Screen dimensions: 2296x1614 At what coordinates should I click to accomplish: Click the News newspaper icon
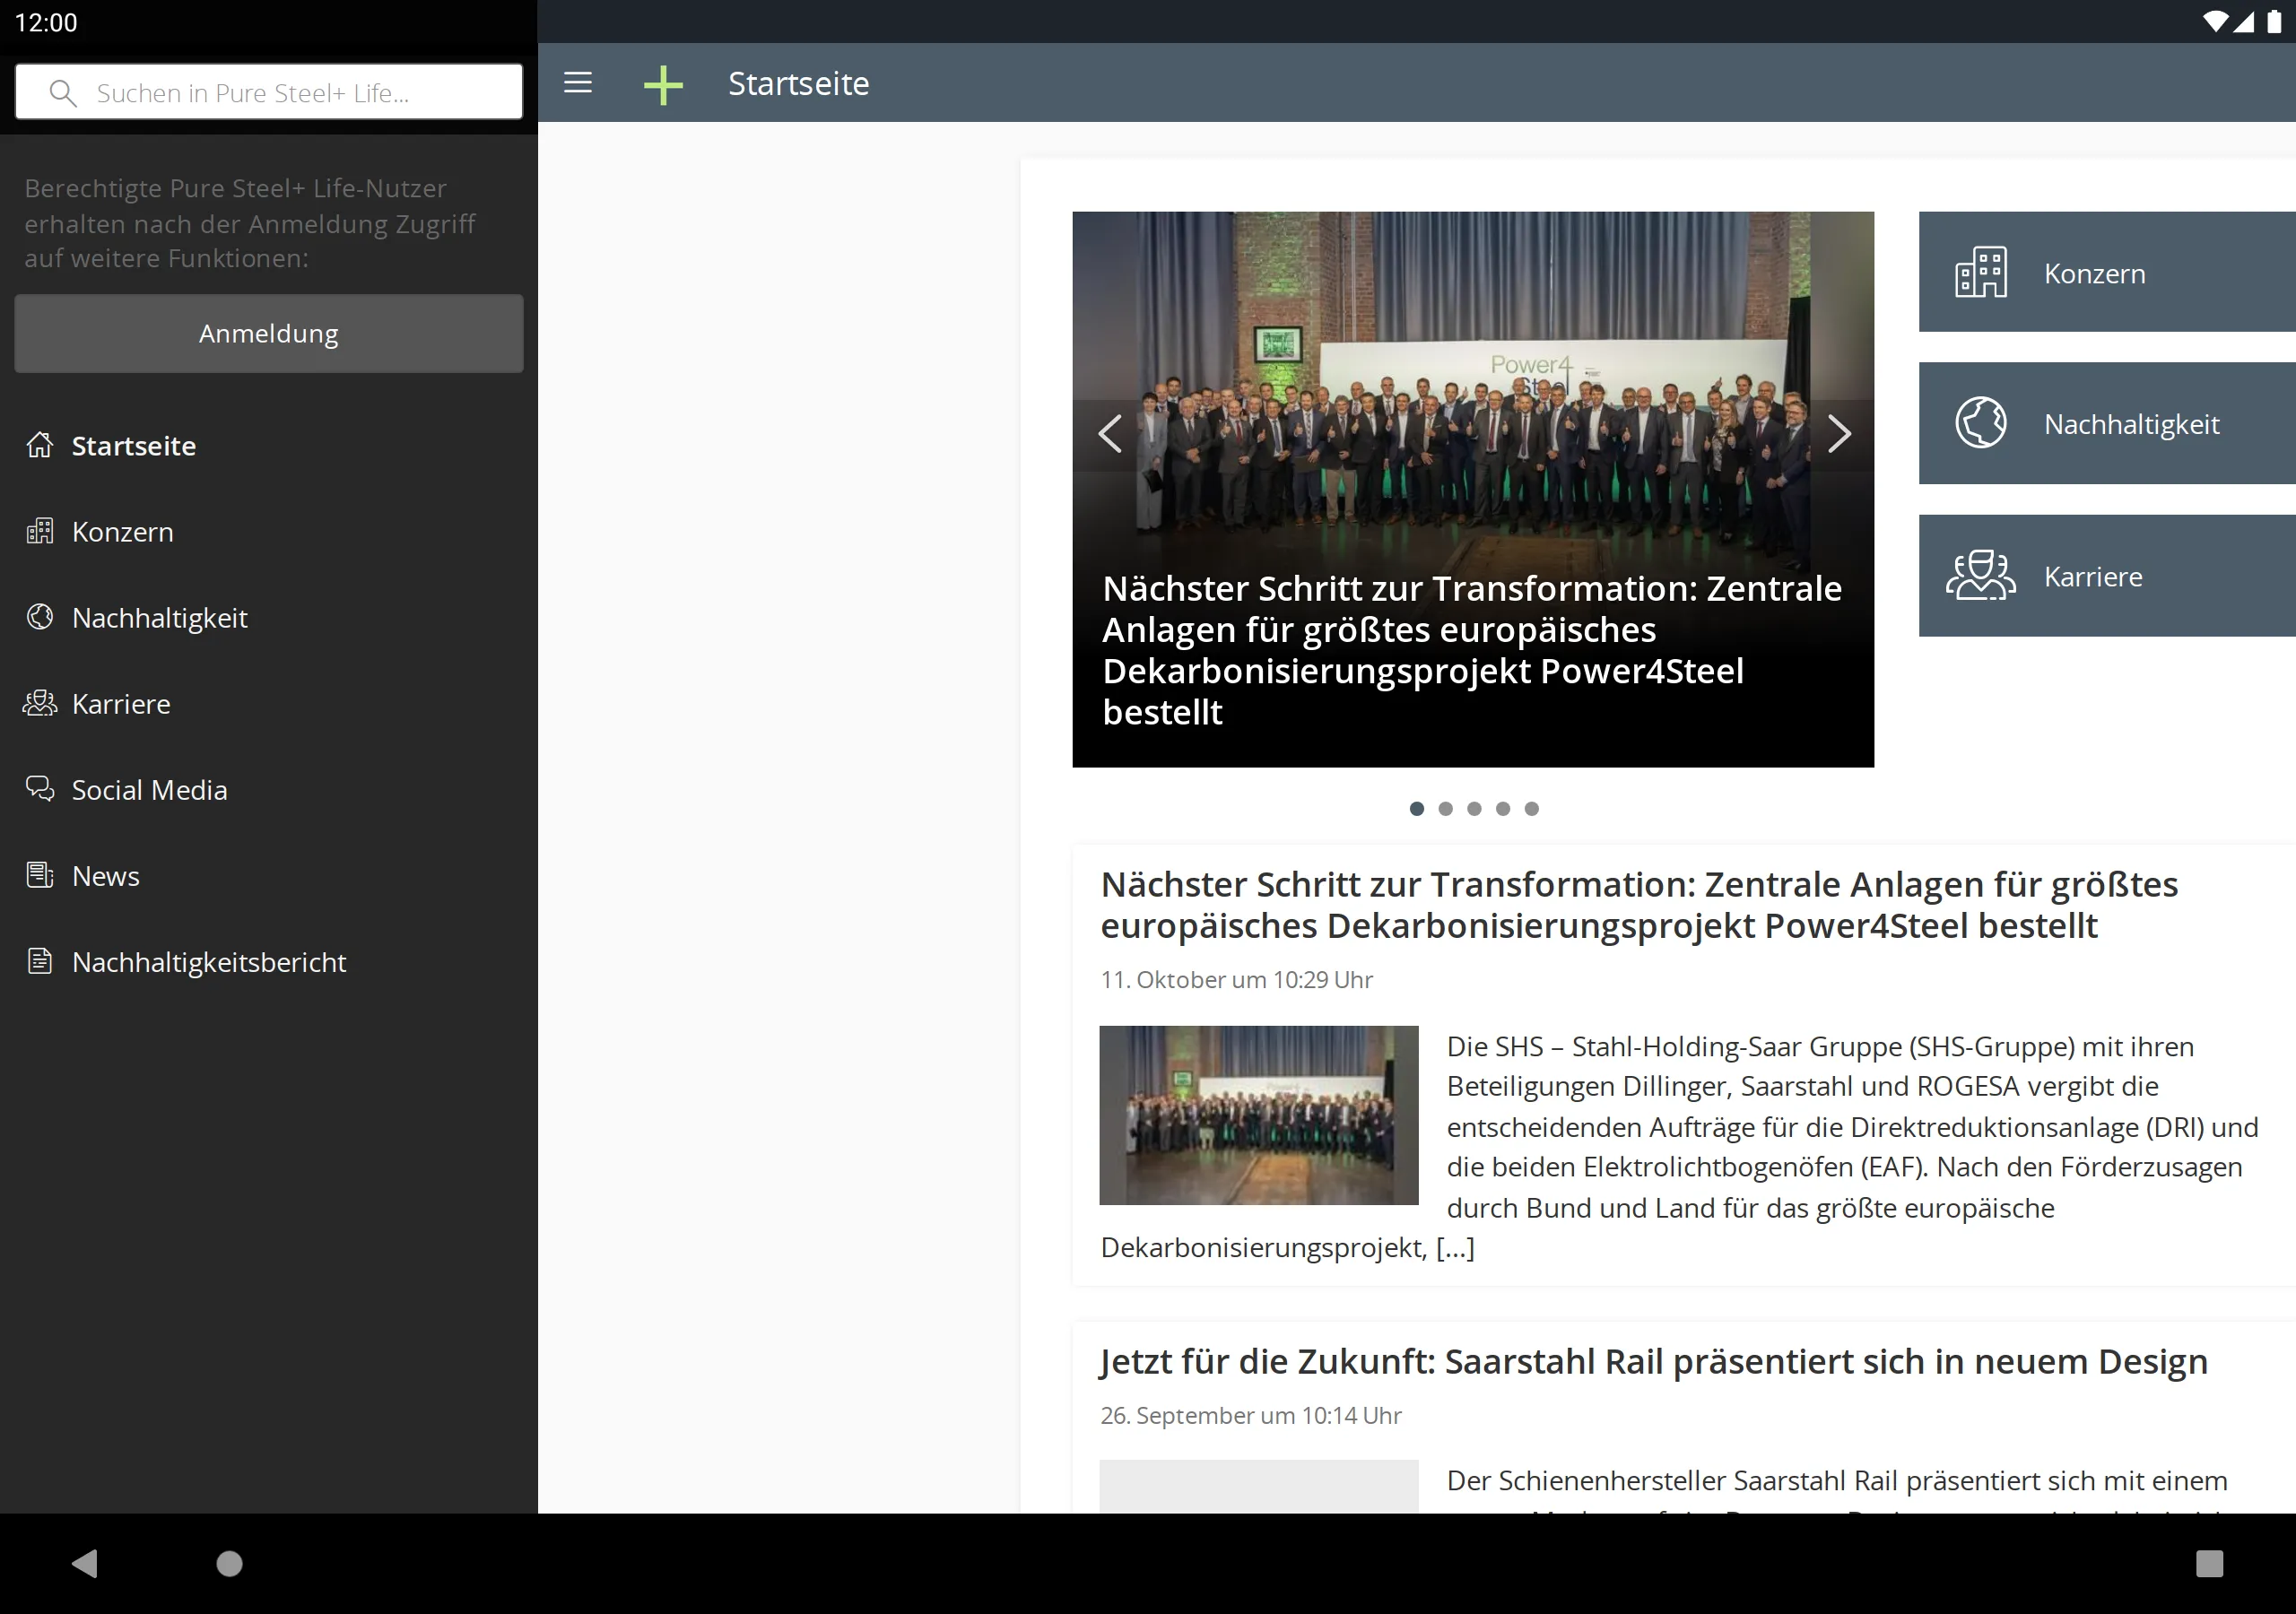pyautogui.click(x=40, y=875)
